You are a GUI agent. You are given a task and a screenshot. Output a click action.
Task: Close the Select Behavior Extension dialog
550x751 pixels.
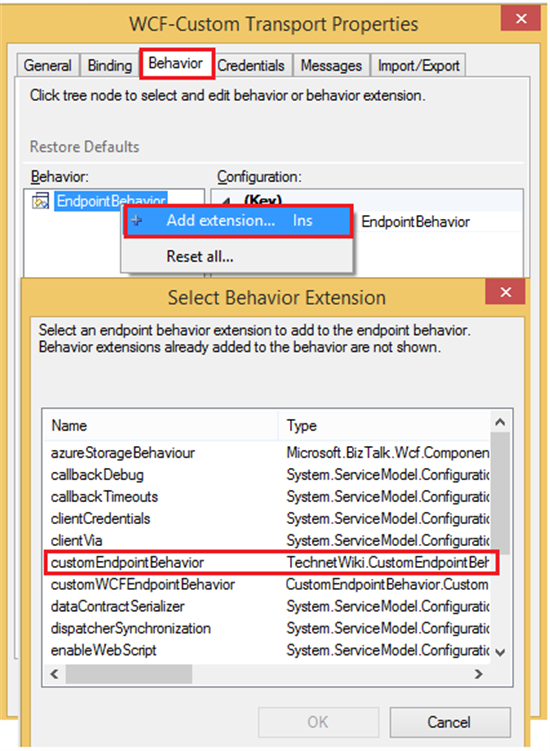pyautogui.click(x=505, y=292)
